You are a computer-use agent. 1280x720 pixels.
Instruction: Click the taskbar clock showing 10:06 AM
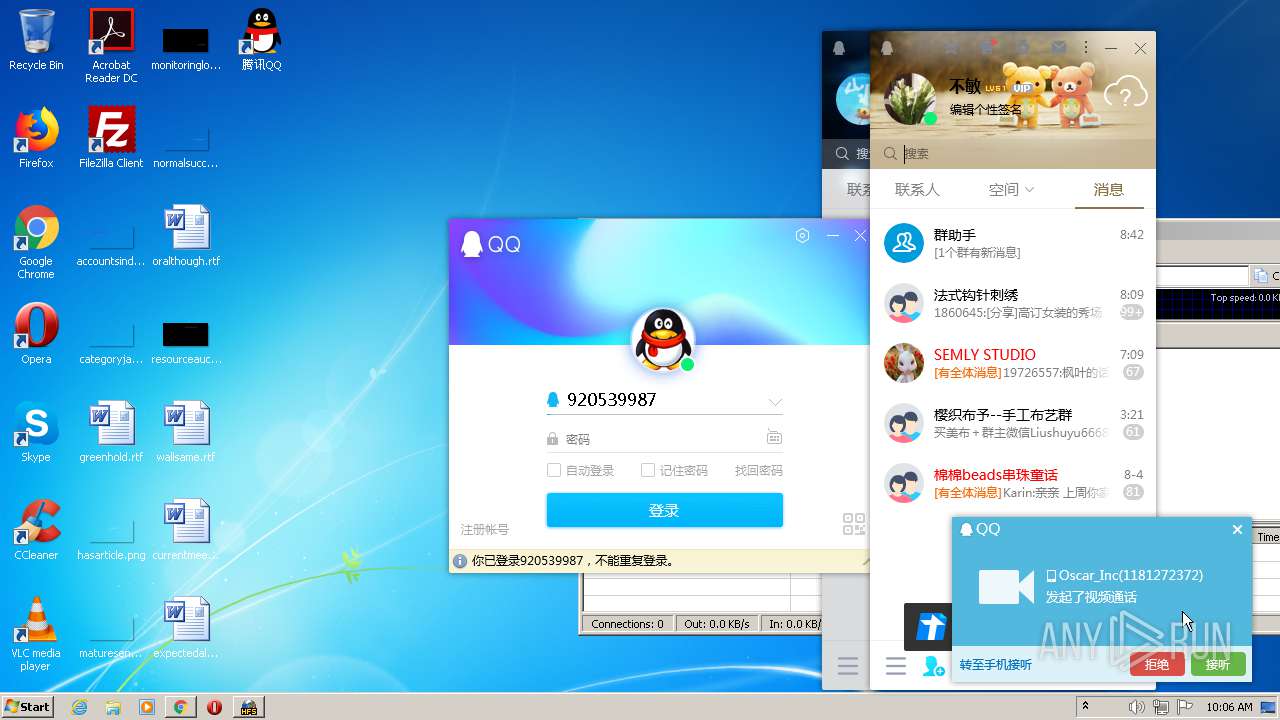[x=1229, y=707]
